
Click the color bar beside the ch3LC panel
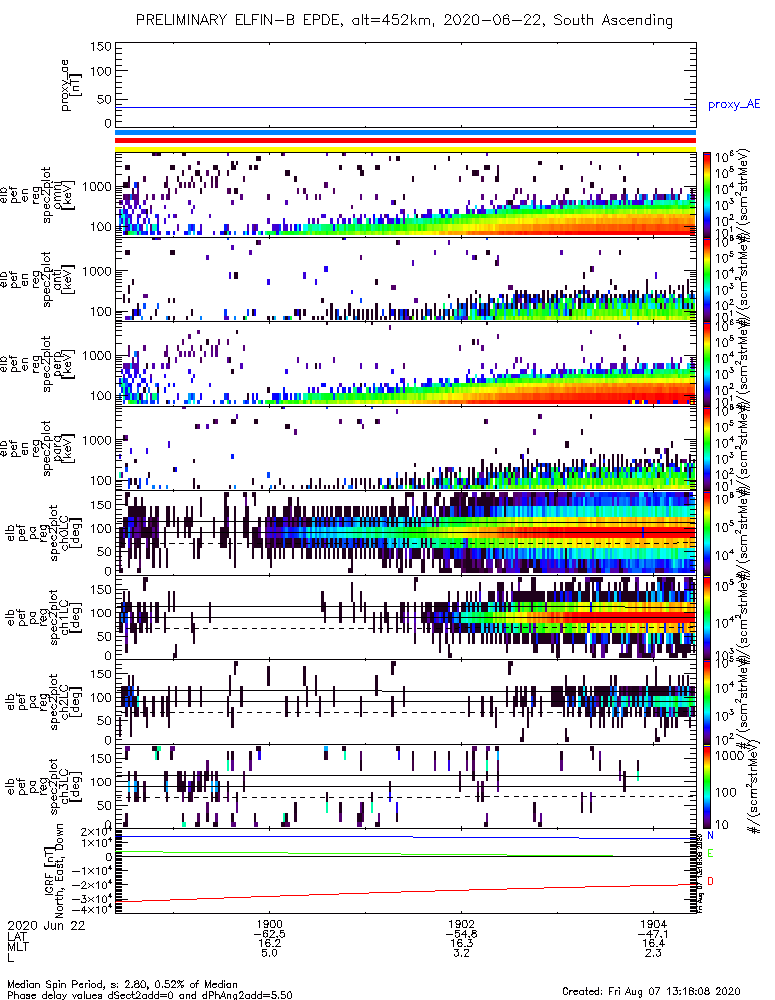click(x=707, y=786)
